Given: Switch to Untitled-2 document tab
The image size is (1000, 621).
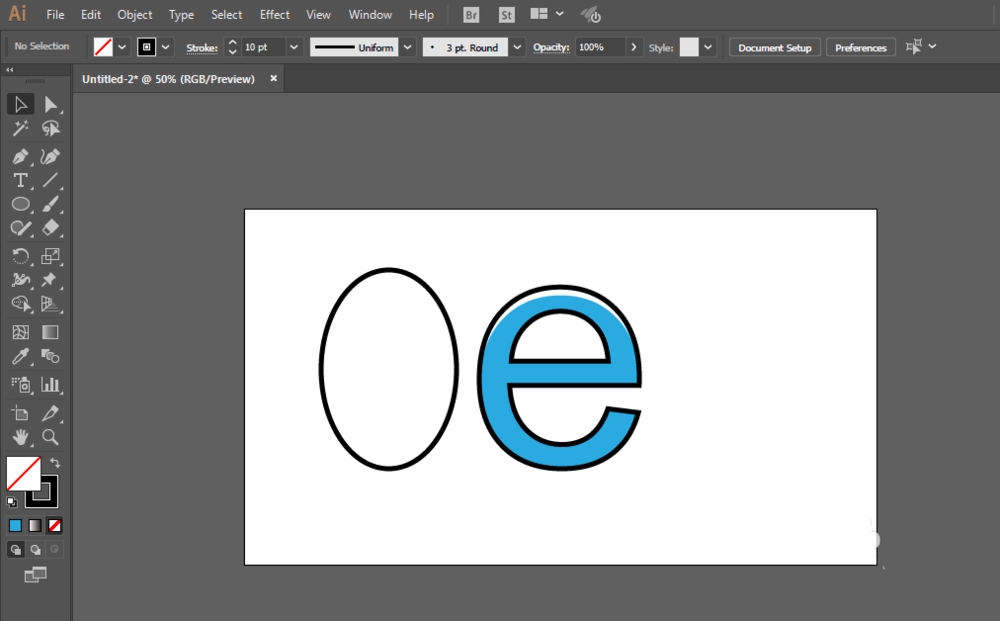Looking at the screenshot, I should point(168,79).
